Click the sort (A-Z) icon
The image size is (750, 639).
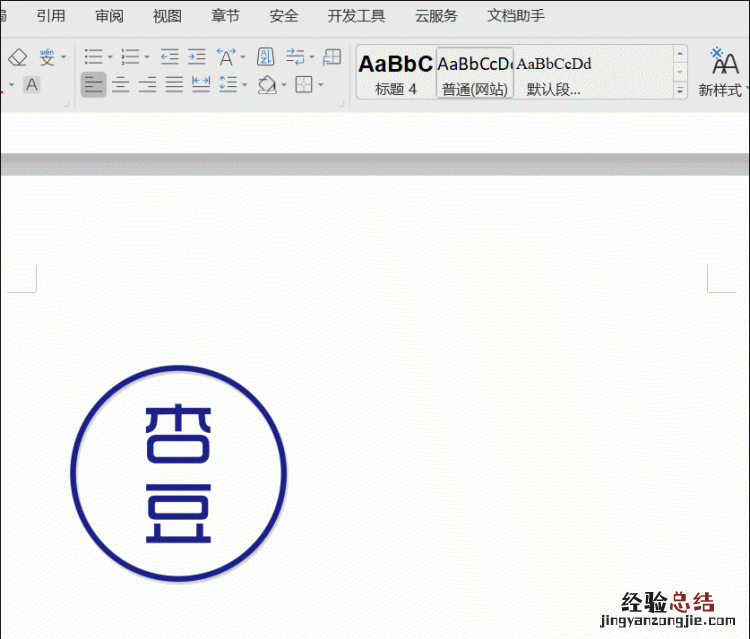pyautogui.click(x=265, y=57)
